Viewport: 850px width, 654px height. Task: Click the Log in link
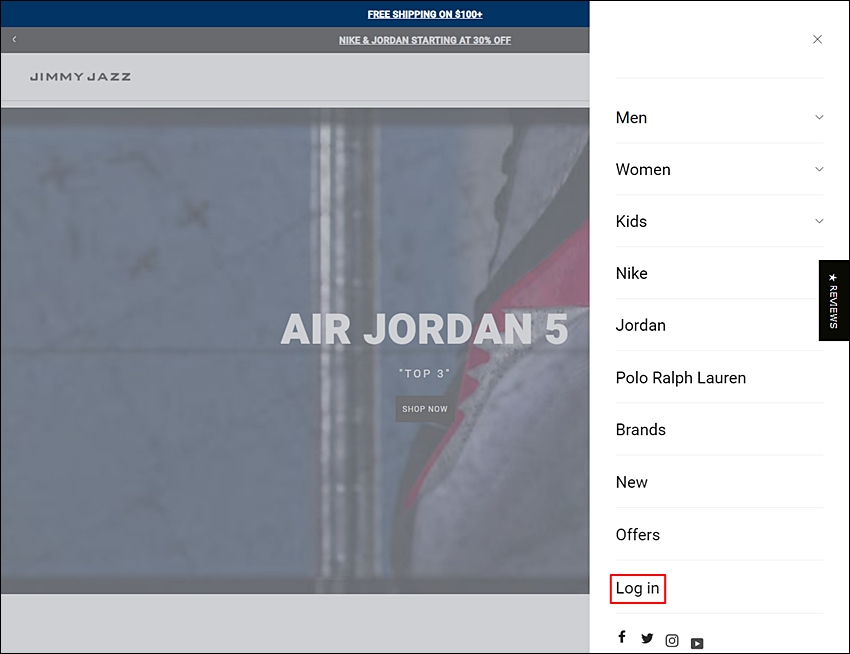point(638,588)
